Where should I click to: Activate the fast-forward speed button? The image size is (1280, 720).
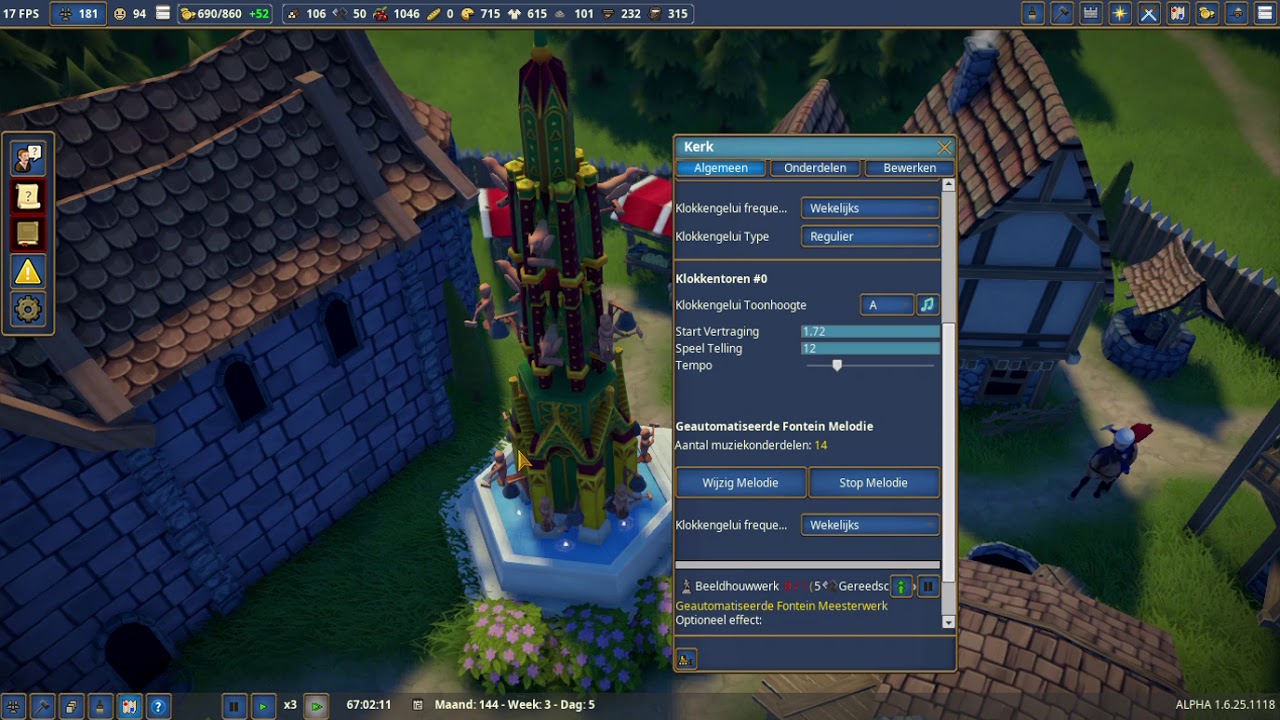(316, 706)
